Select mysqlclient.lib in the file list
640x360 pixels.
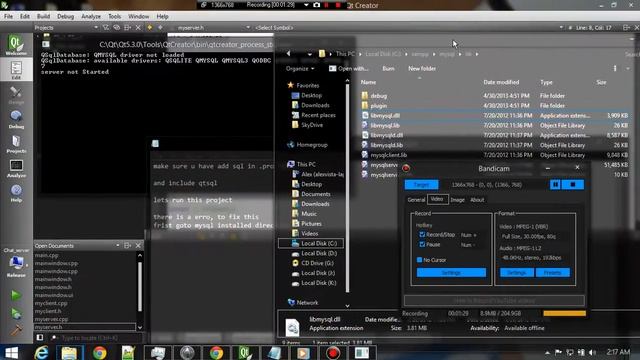(388, 155)
